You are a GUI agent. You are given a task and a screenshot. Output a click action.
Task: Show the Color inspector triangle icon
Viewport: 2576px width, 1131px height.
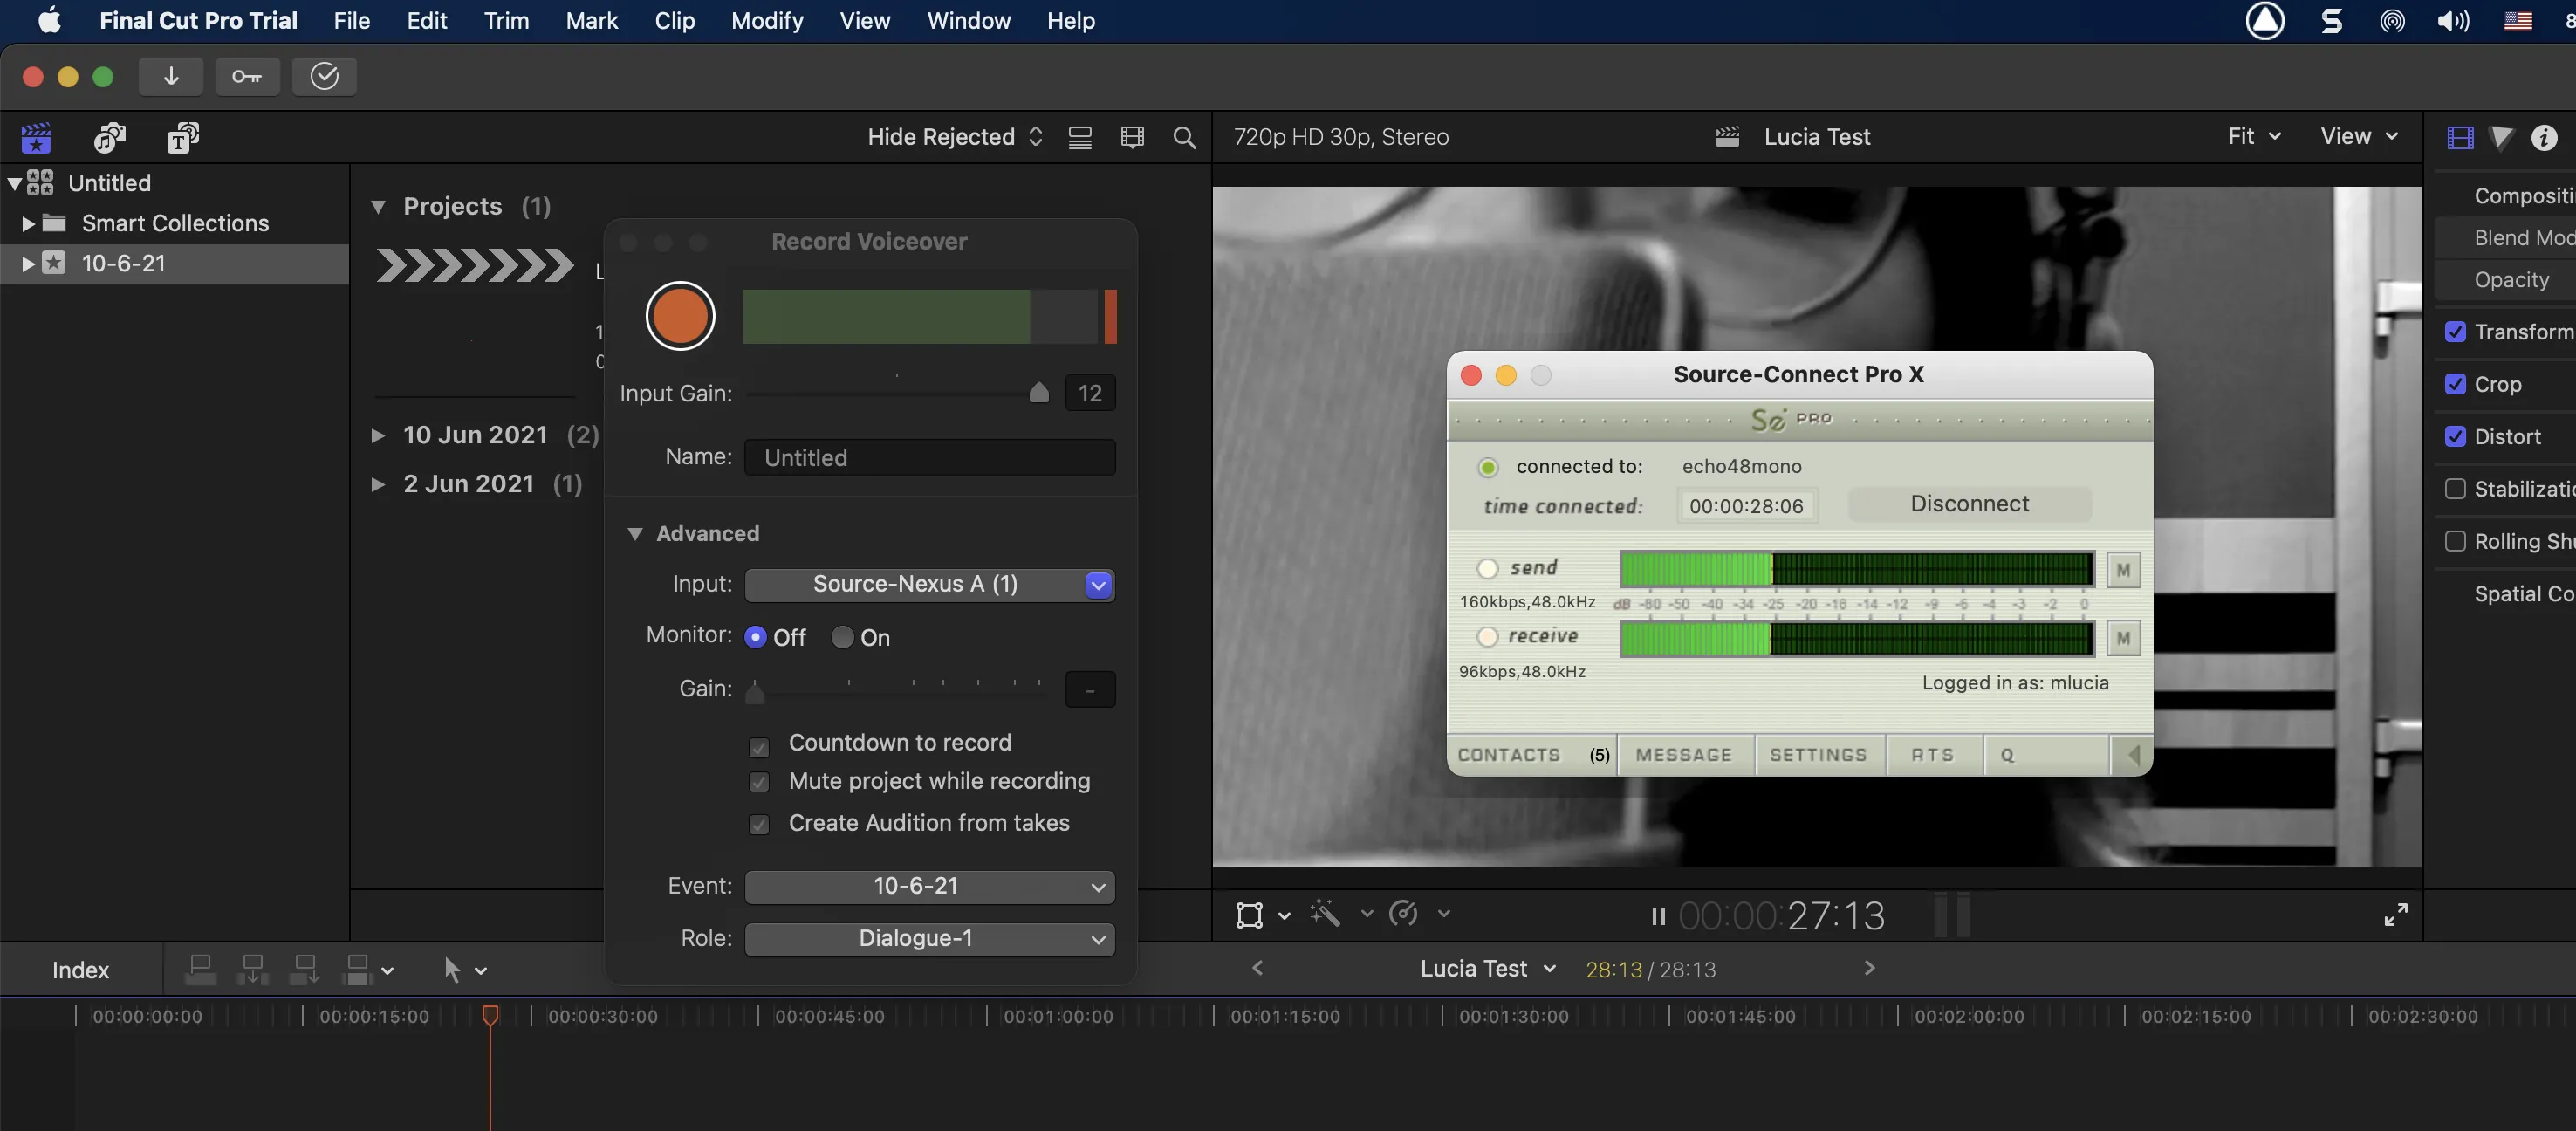pos(2501,137)
